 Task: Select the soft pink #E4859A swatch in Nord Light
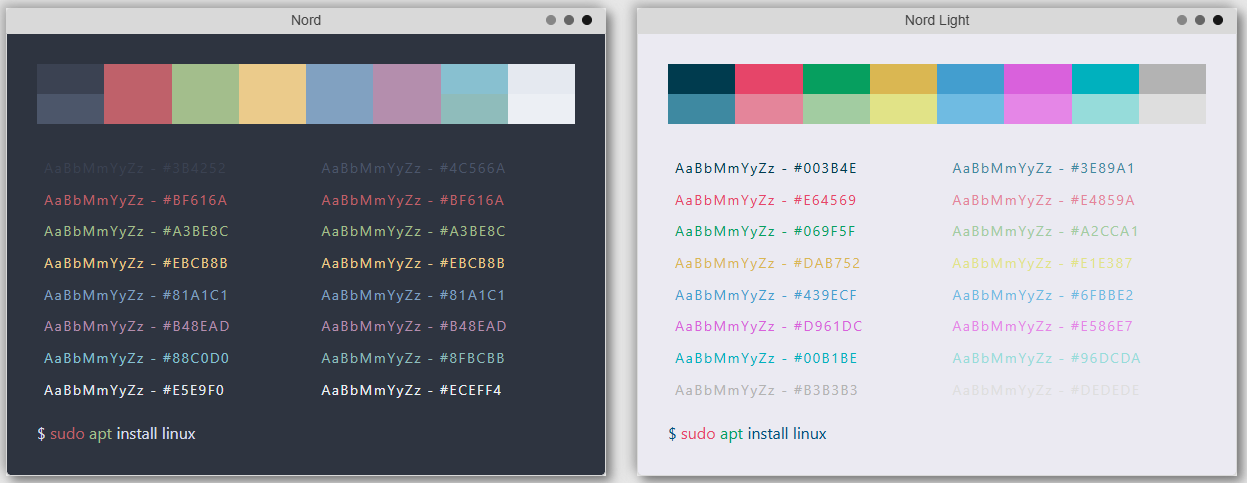[769, 109]
